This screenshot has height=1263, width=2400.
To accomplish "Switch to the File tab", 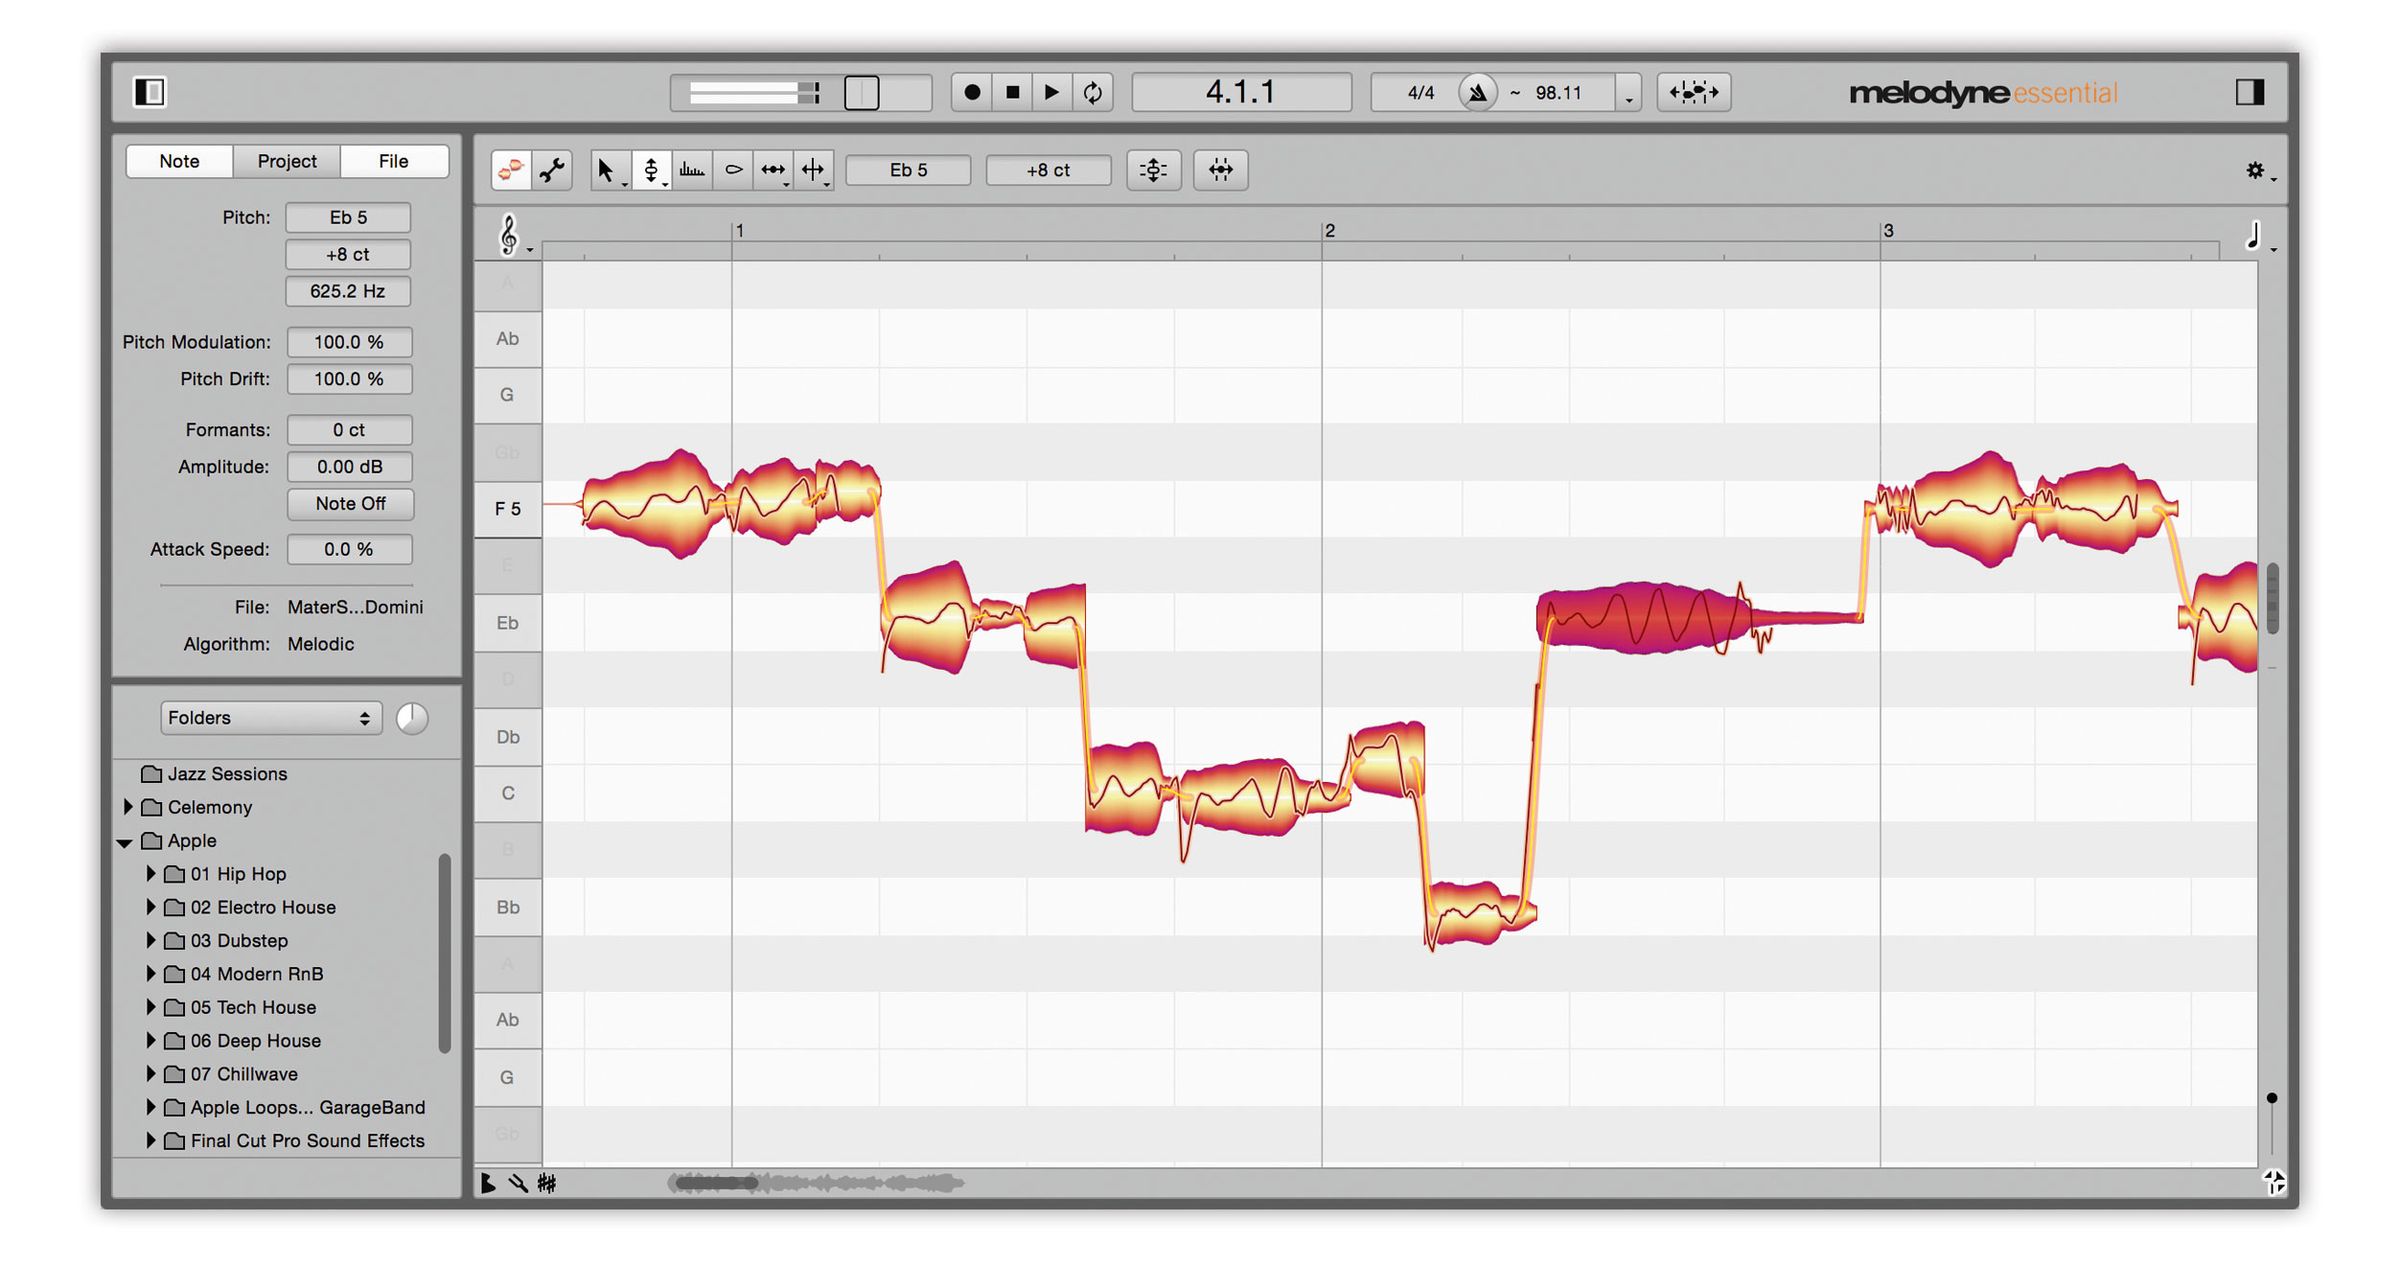I will 394,161.
